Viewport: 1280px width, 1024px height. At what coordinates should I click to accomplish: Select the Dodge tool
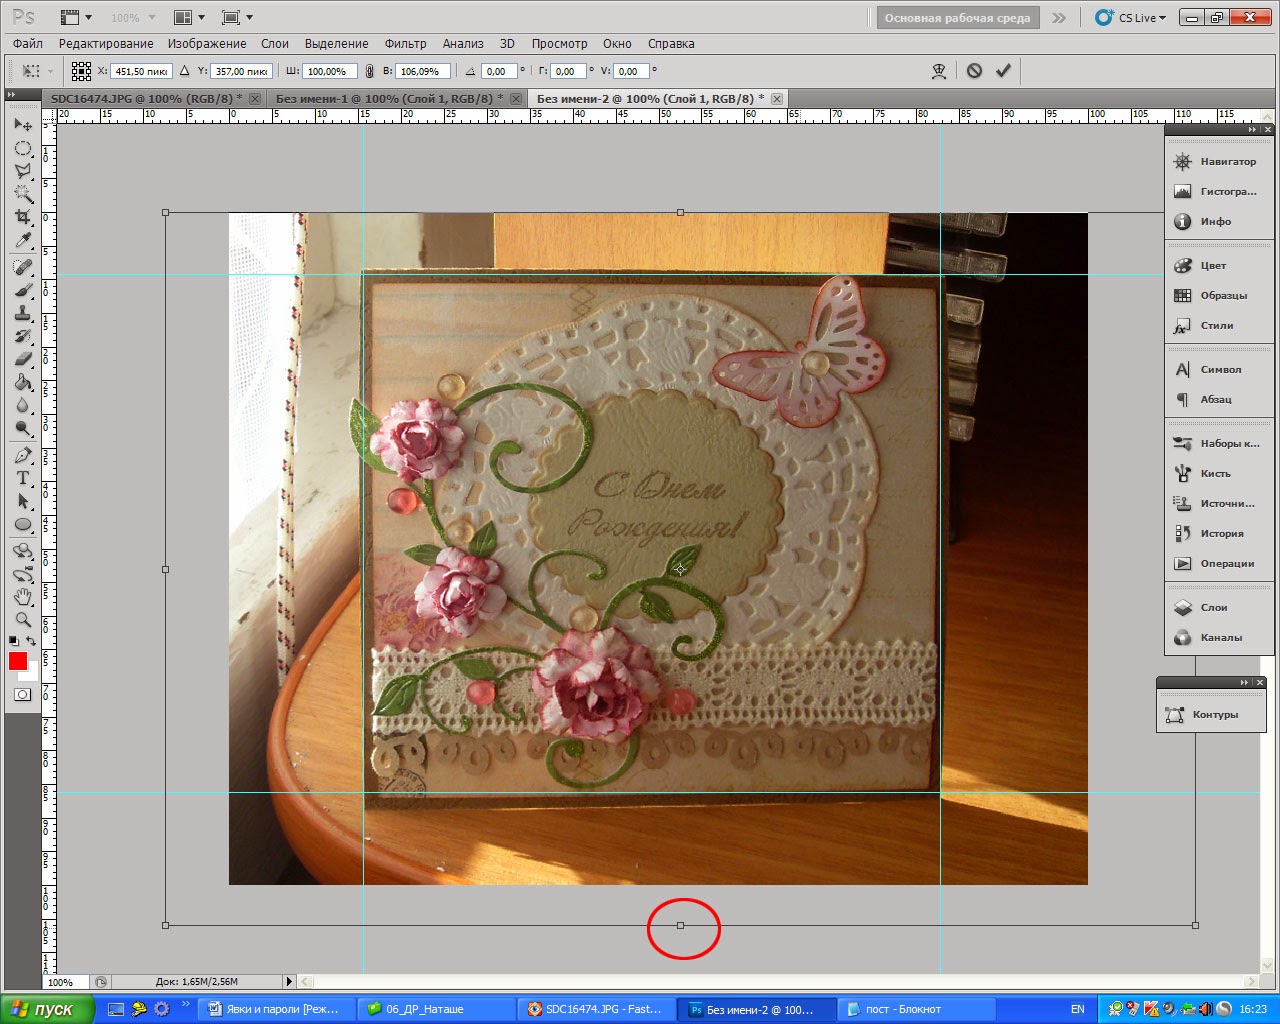coord(23,428)
